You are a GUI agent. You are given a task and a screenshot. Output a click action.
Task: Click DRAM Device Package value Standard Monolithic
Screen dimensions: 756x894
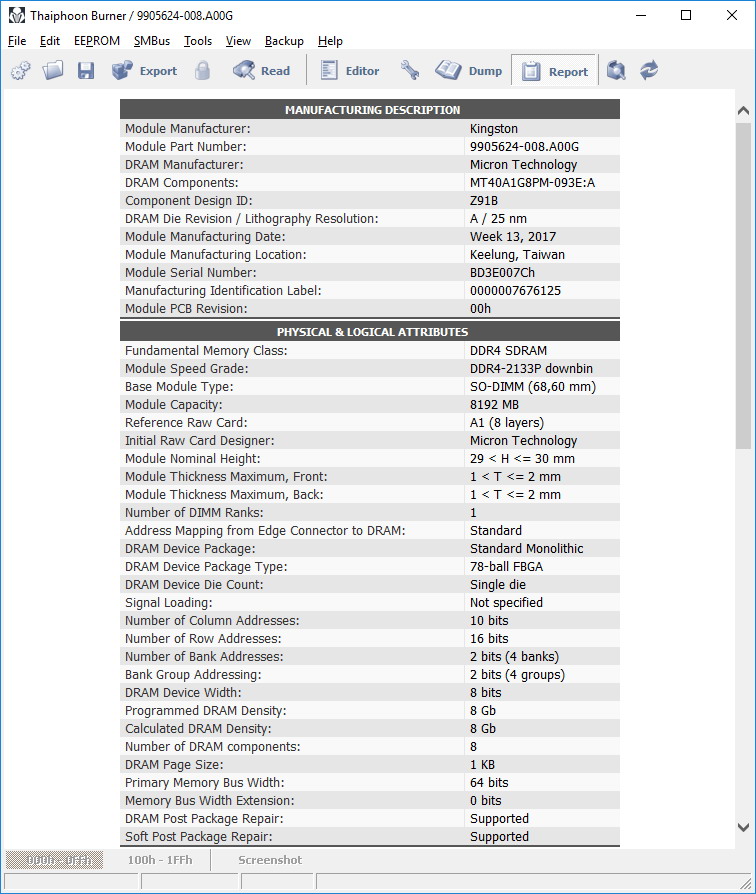[x=527, y=548]
